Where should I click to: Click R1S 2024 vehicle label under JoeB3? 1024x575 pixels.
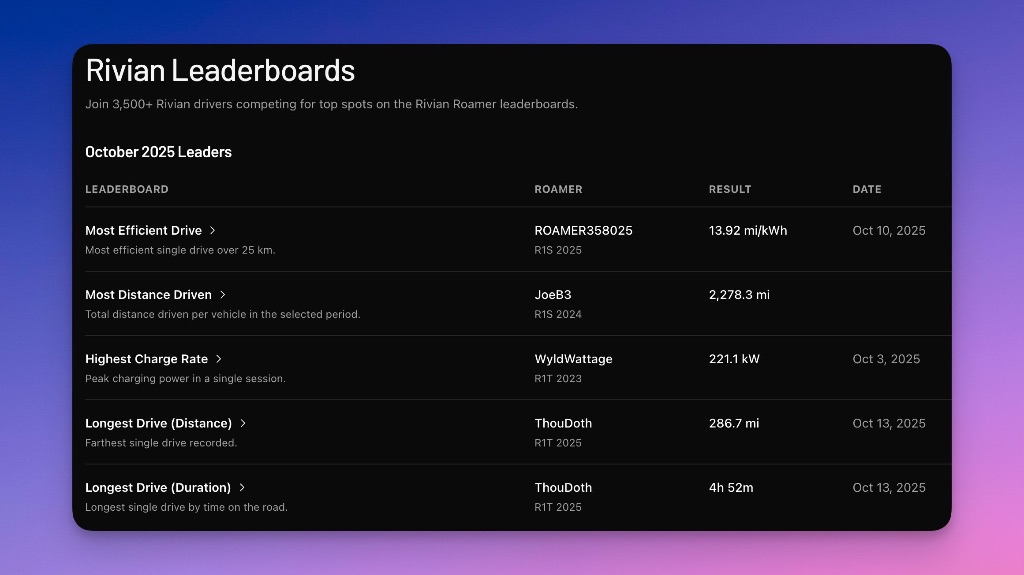coord(558,314)
